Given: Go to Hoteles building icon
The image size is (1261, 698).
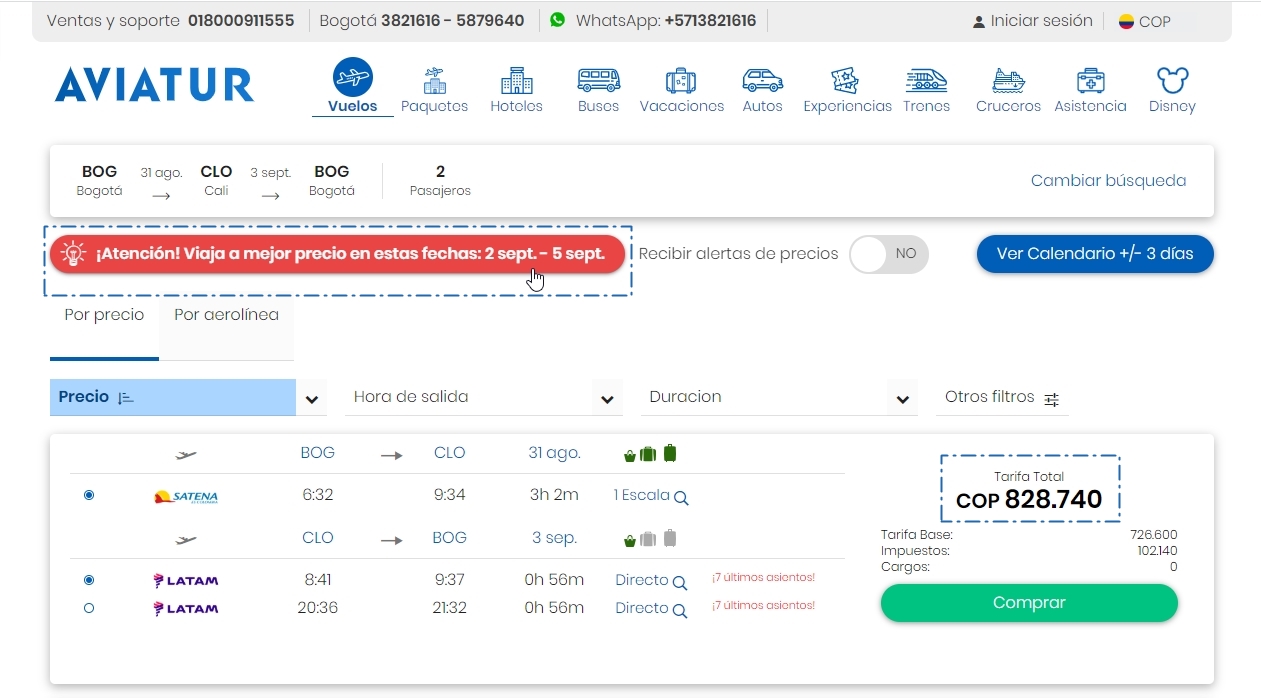Looking at the screenshot, I should 516,80.
